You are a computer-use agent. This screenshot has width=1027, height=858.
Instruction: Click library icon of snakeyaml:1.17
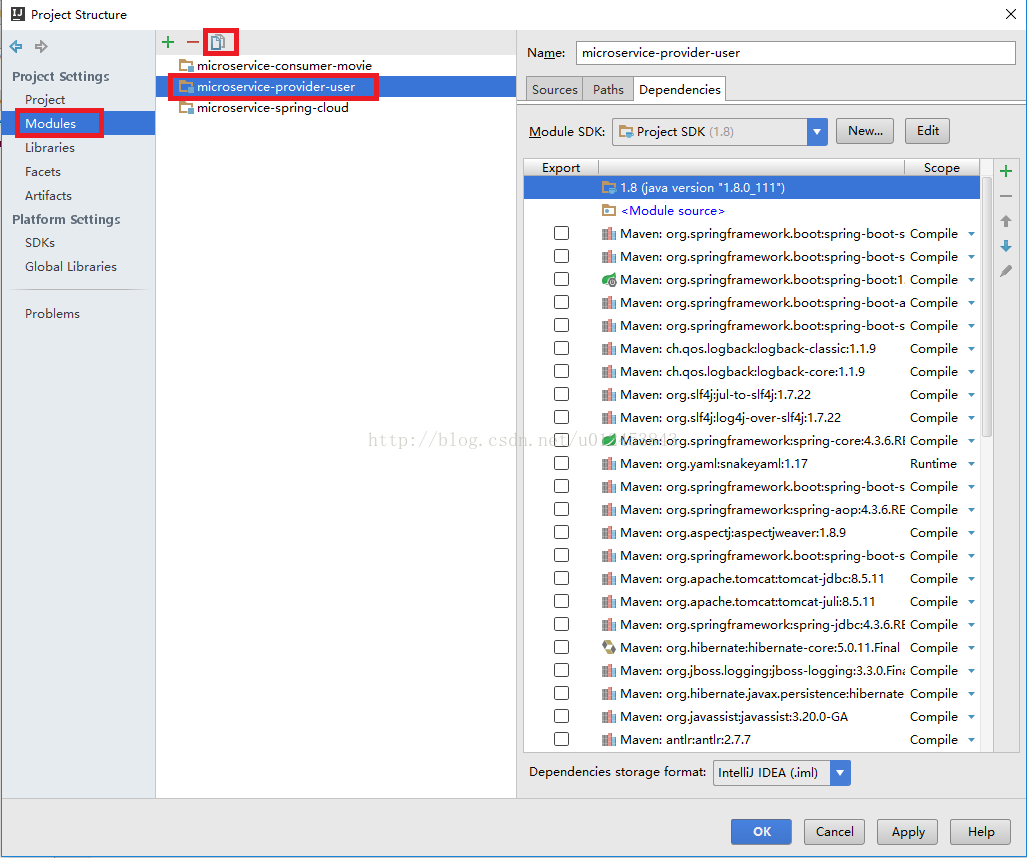[609, 464]
